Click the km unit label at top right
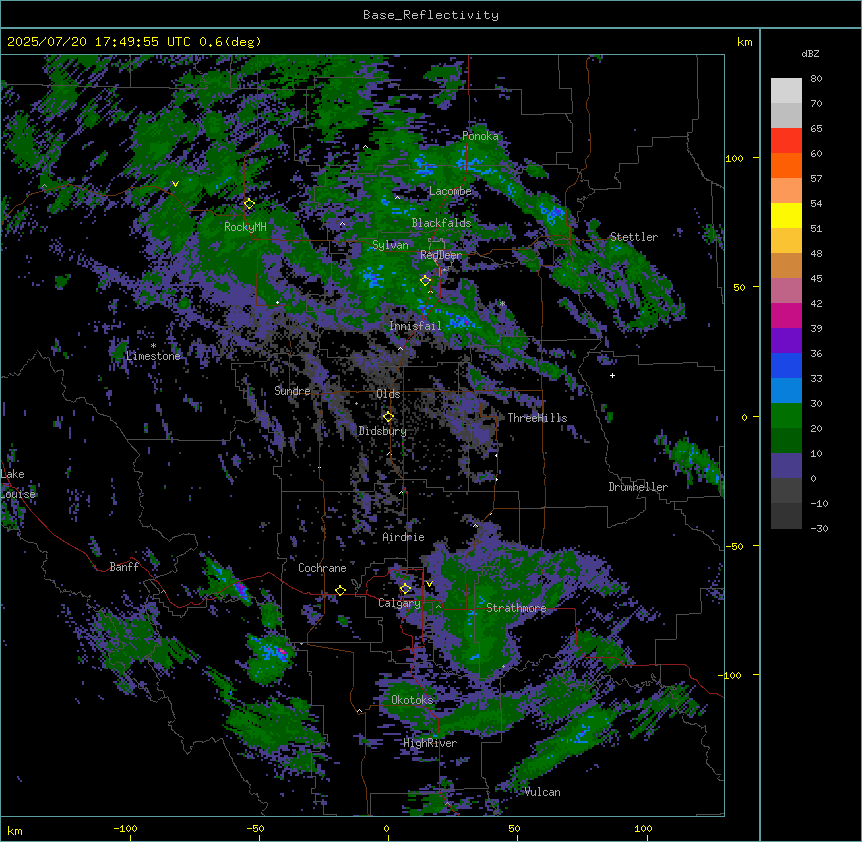Image resolution: width=862 pixels, height=842 pixels. tap(745, 42)
